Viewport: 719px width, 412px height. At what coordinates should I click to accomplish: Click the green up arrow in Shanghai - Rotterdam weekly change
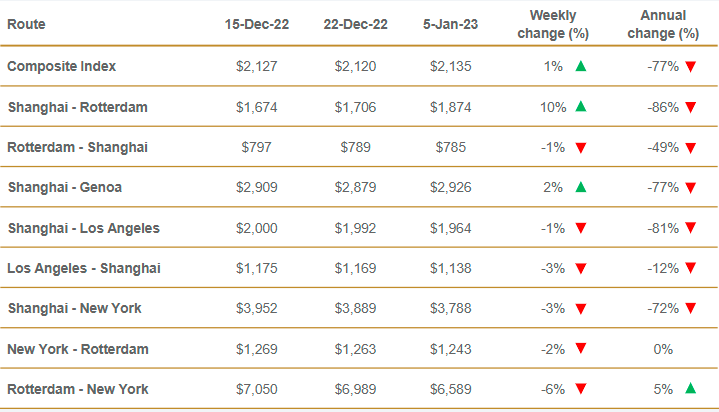click(x=581, y=106)
